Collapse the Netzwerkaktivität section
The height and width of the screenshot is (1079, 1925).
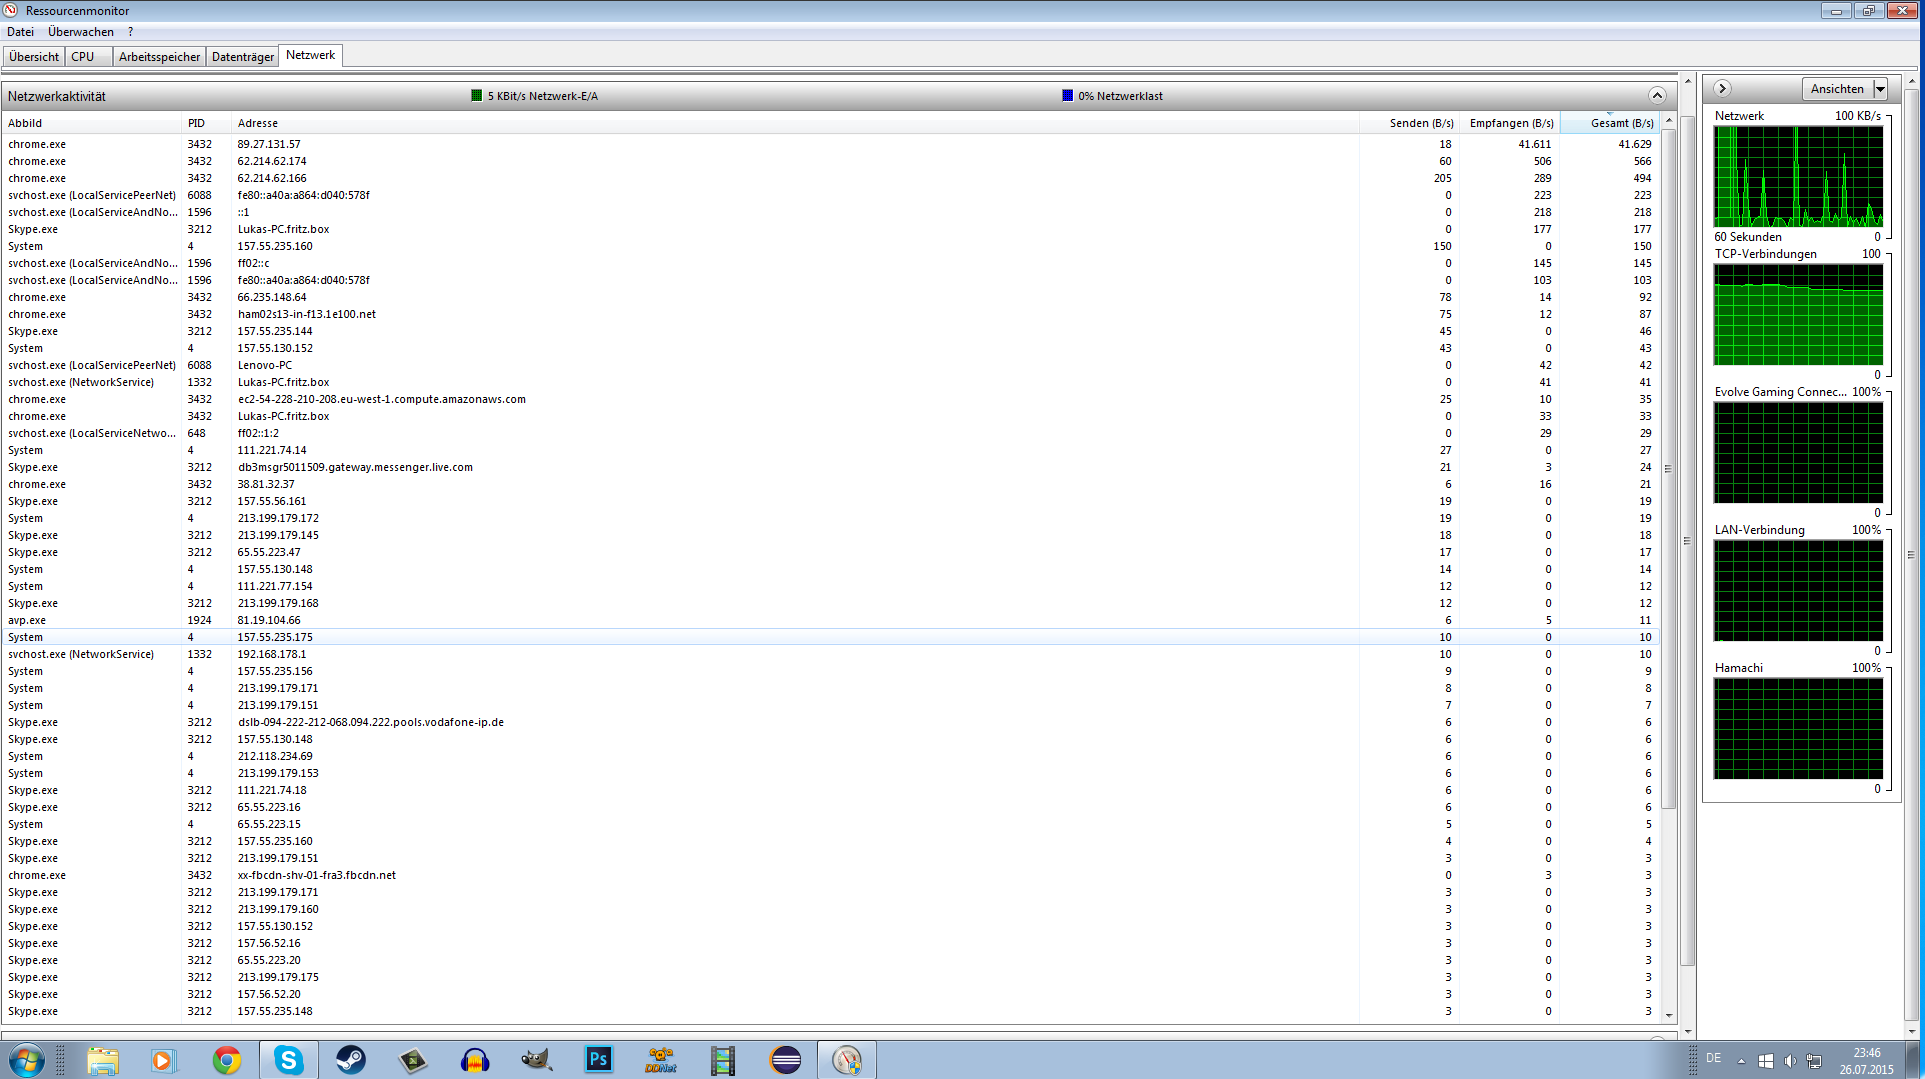[1657, 96]
